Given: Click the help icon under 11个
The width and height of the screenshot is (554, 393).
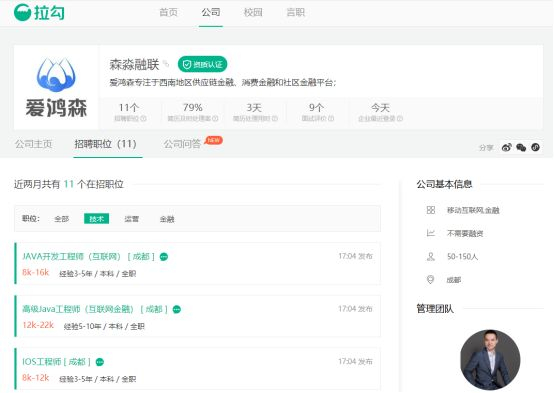Looking at the screenshot, I should point(143,118).
